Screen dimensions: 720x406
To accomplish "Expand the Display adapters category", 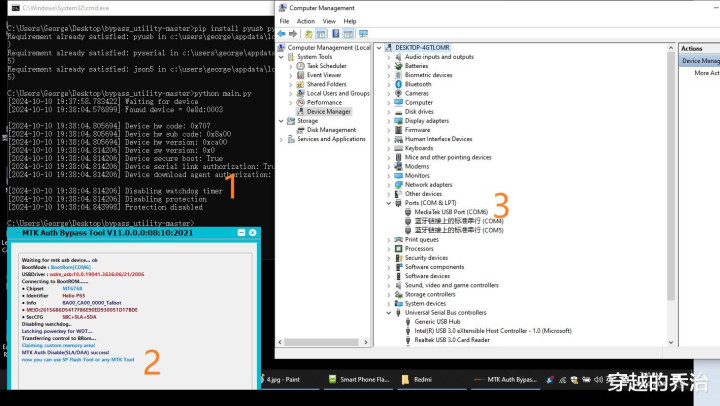I will [x=389, y=121].
